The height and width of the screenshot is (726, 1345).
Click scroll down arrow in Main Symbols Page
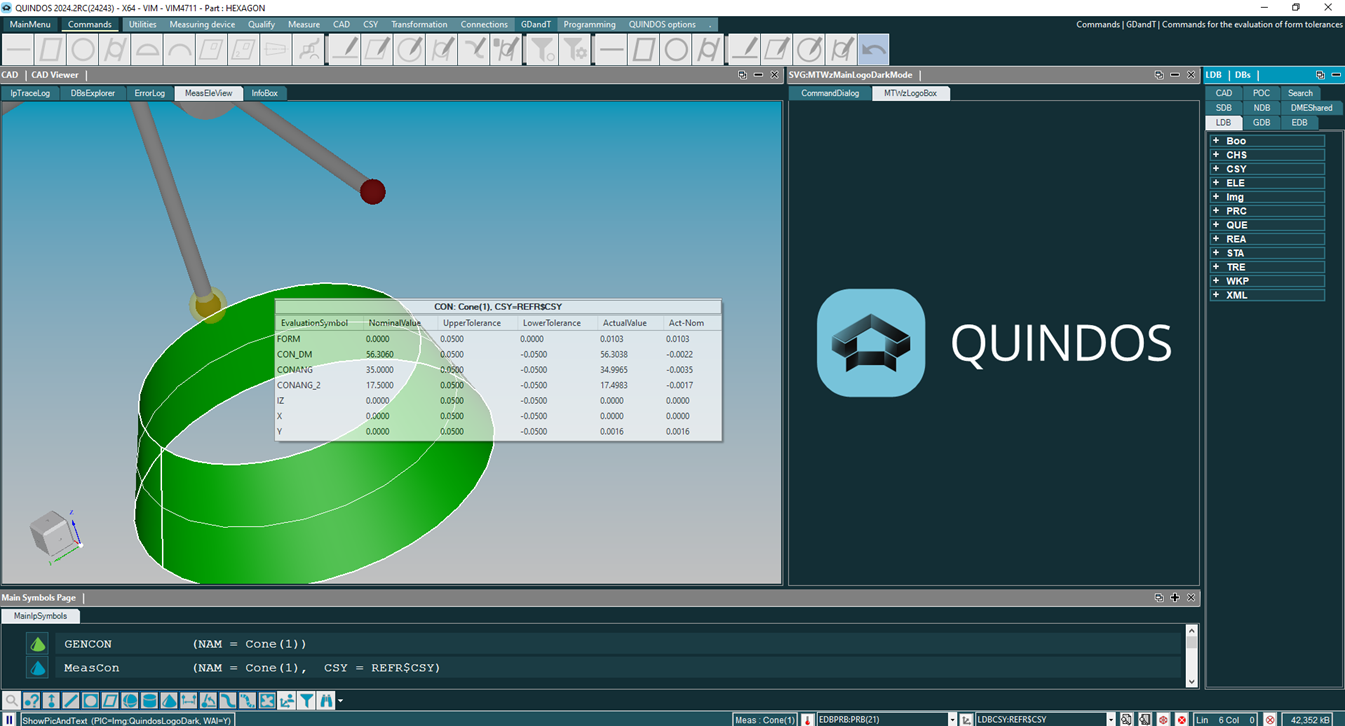[1191, 682]
